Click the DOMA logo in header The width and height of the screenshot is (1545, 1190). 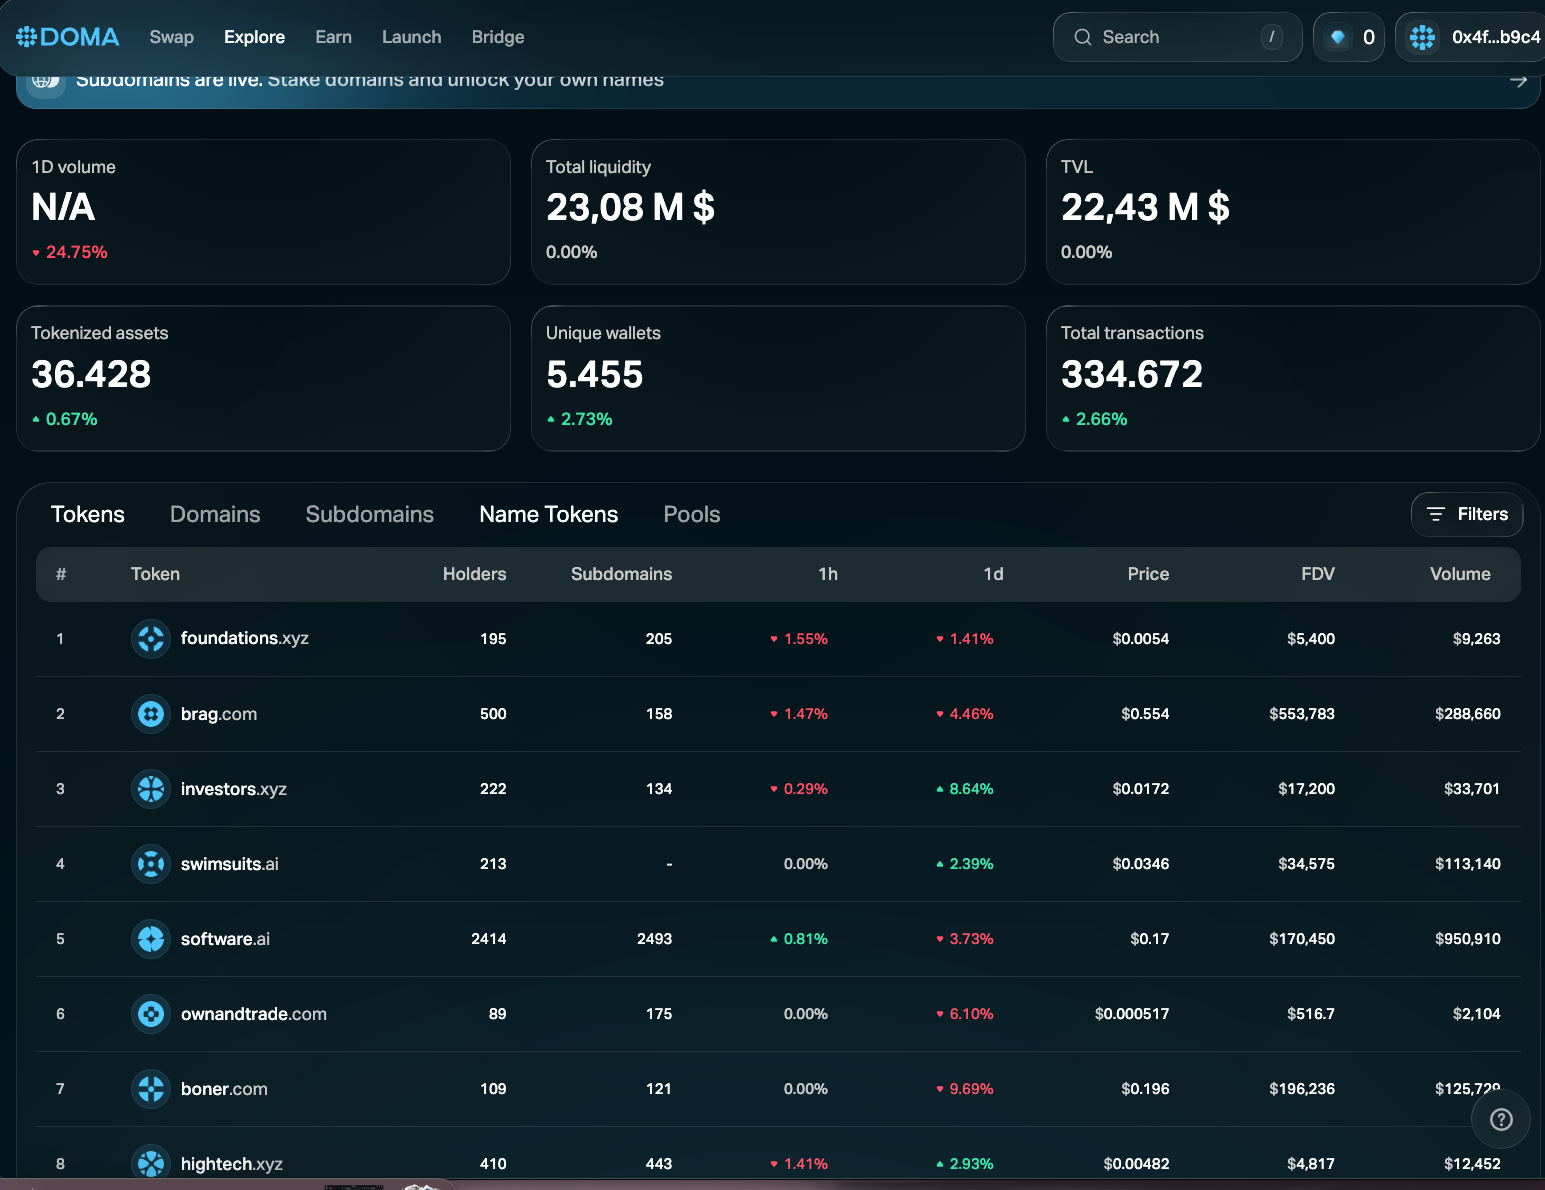pyautogui.click(x=68, y=37)
